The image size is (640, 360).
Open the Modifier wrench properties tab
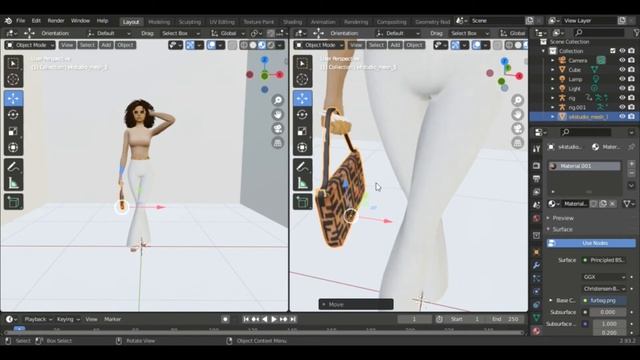(x=536, y=265)
